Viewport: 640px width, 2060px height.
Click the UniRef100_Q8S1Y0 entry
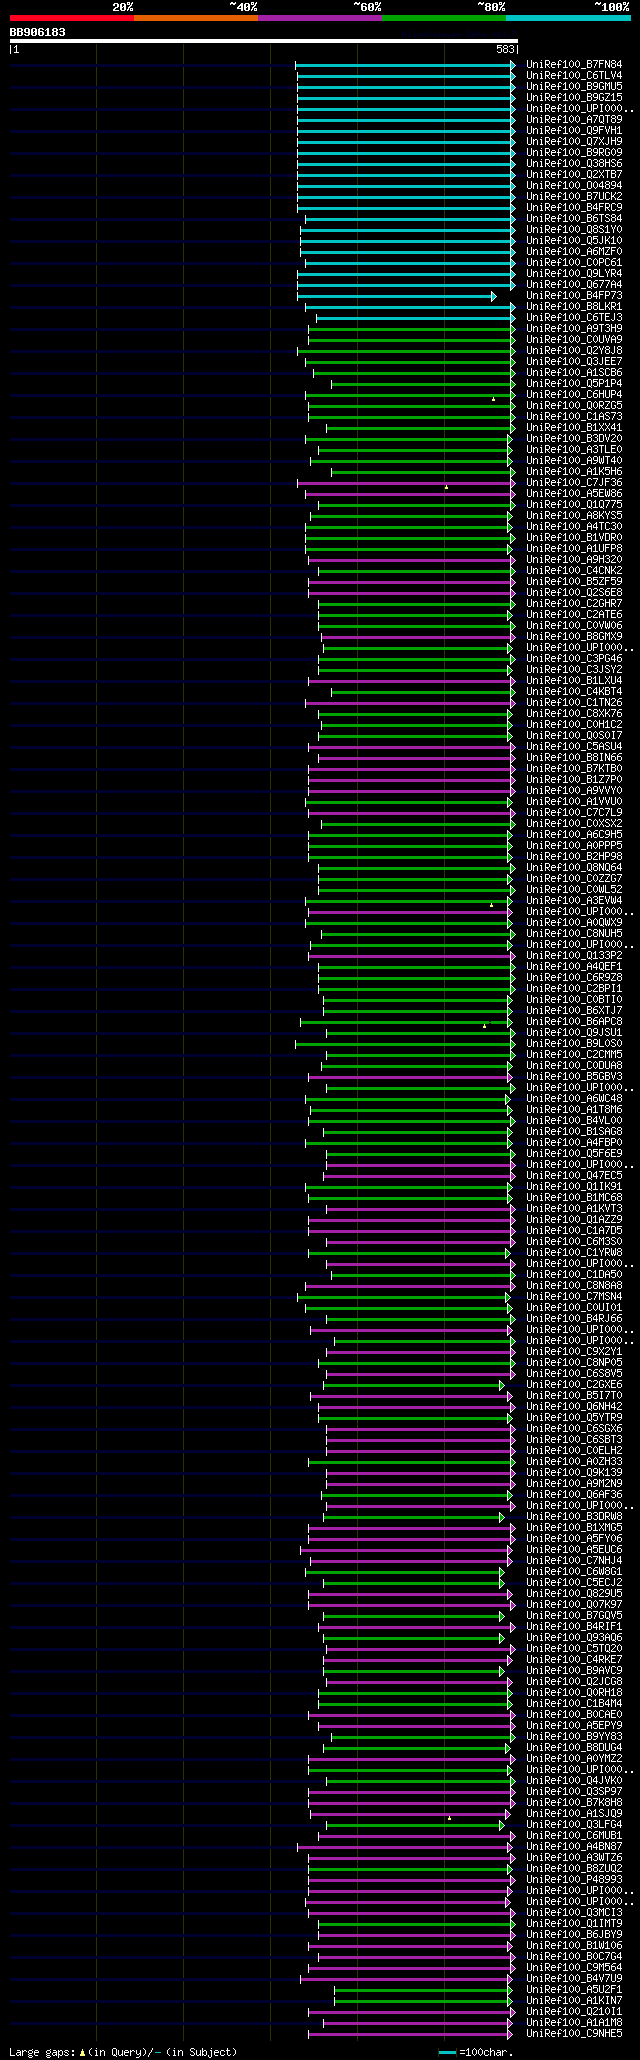(x=574, y=230)
